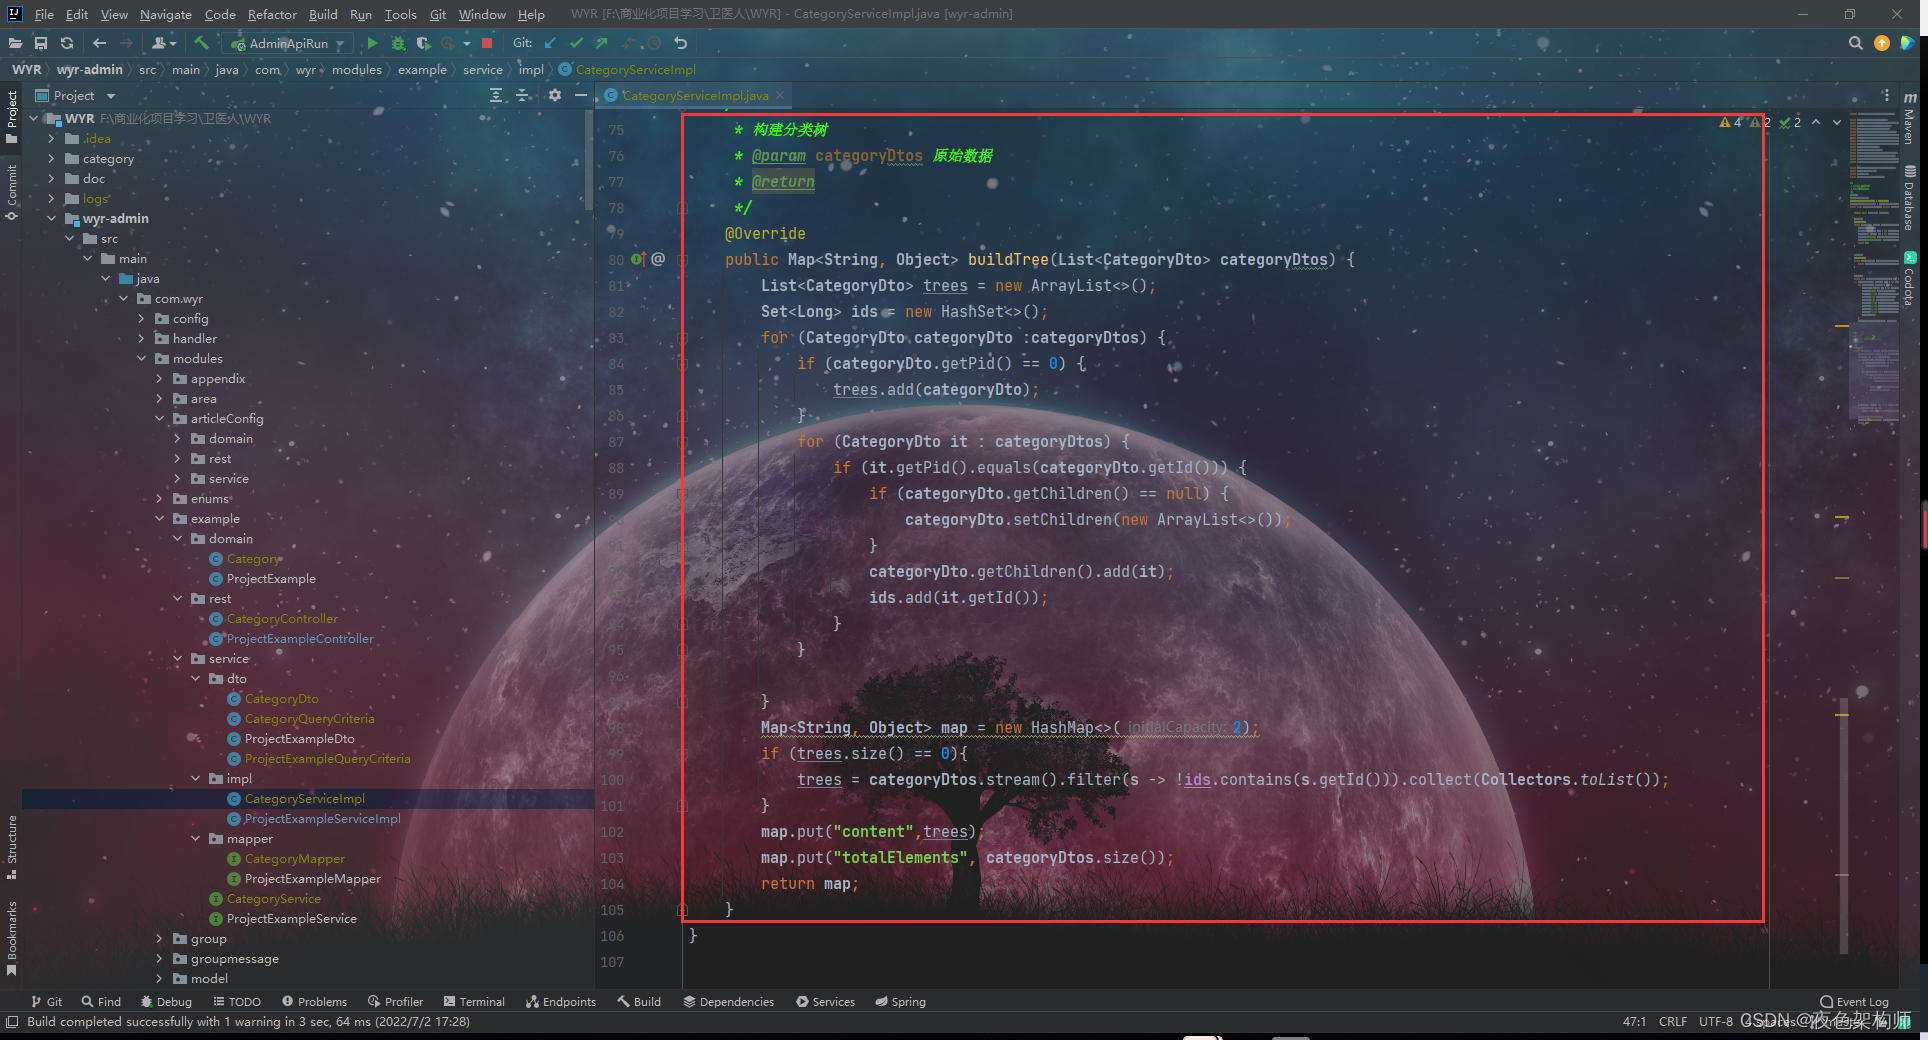Stop the process with the red square icon
The width and height of the screenshot is (1928, 1040).
coord(487,43)
